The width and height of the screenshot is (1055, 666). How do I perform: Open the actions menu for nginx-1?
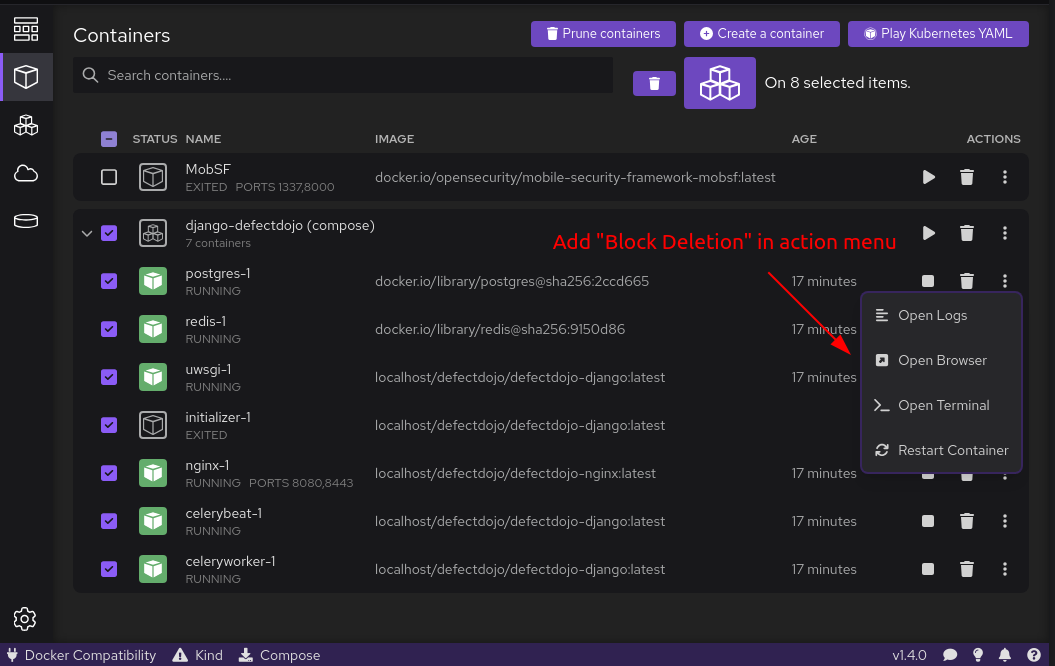pos(1005,473)
